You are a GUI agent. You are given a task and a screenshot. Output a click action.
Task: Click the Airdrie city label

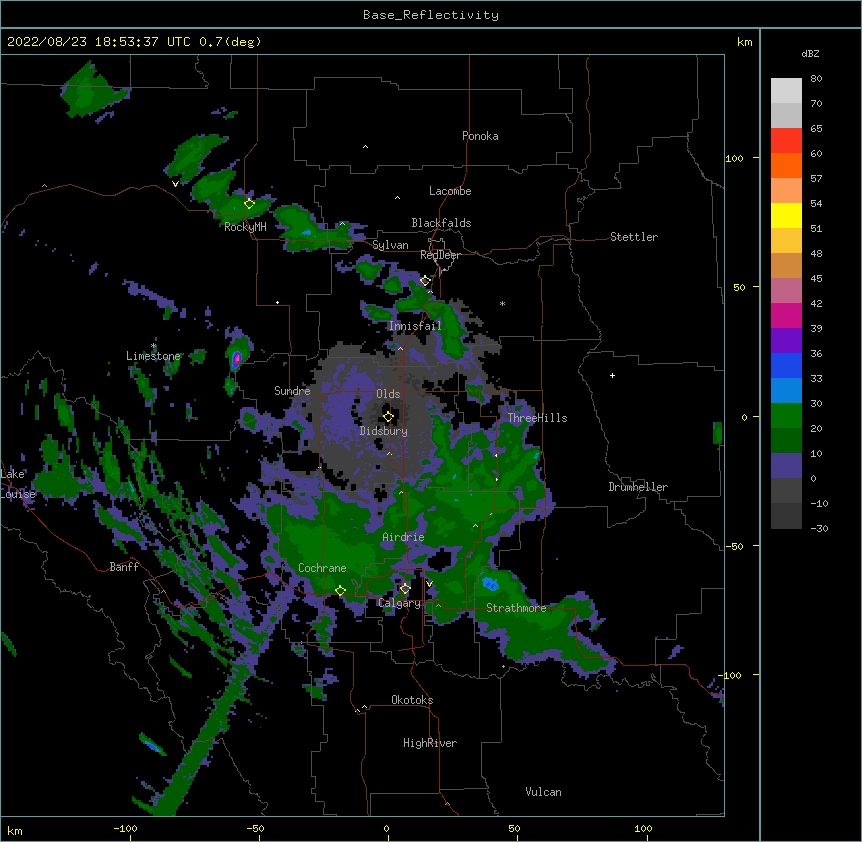pos(403,537)
